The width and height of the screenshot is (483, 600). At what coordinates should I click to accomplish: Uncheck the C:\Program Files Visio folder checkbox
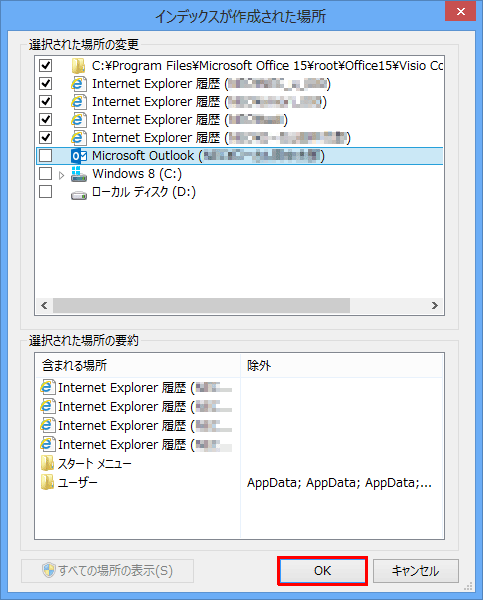point(46,65)
